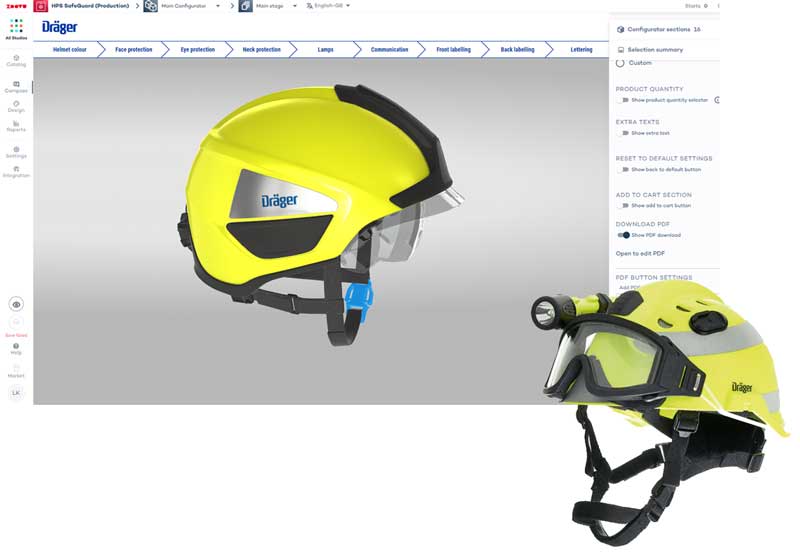
Task: Toggle Show back to default button
Action: tap(622, 169)
